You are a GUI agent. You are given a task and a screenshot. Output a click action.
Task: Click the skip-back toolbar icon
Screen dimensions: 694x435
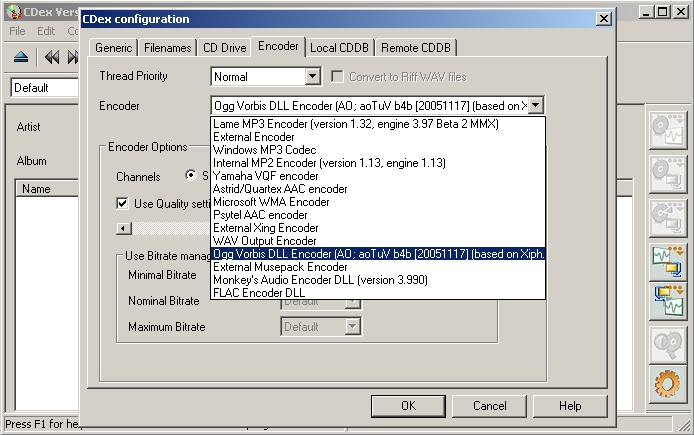click(x=52, y=58)
